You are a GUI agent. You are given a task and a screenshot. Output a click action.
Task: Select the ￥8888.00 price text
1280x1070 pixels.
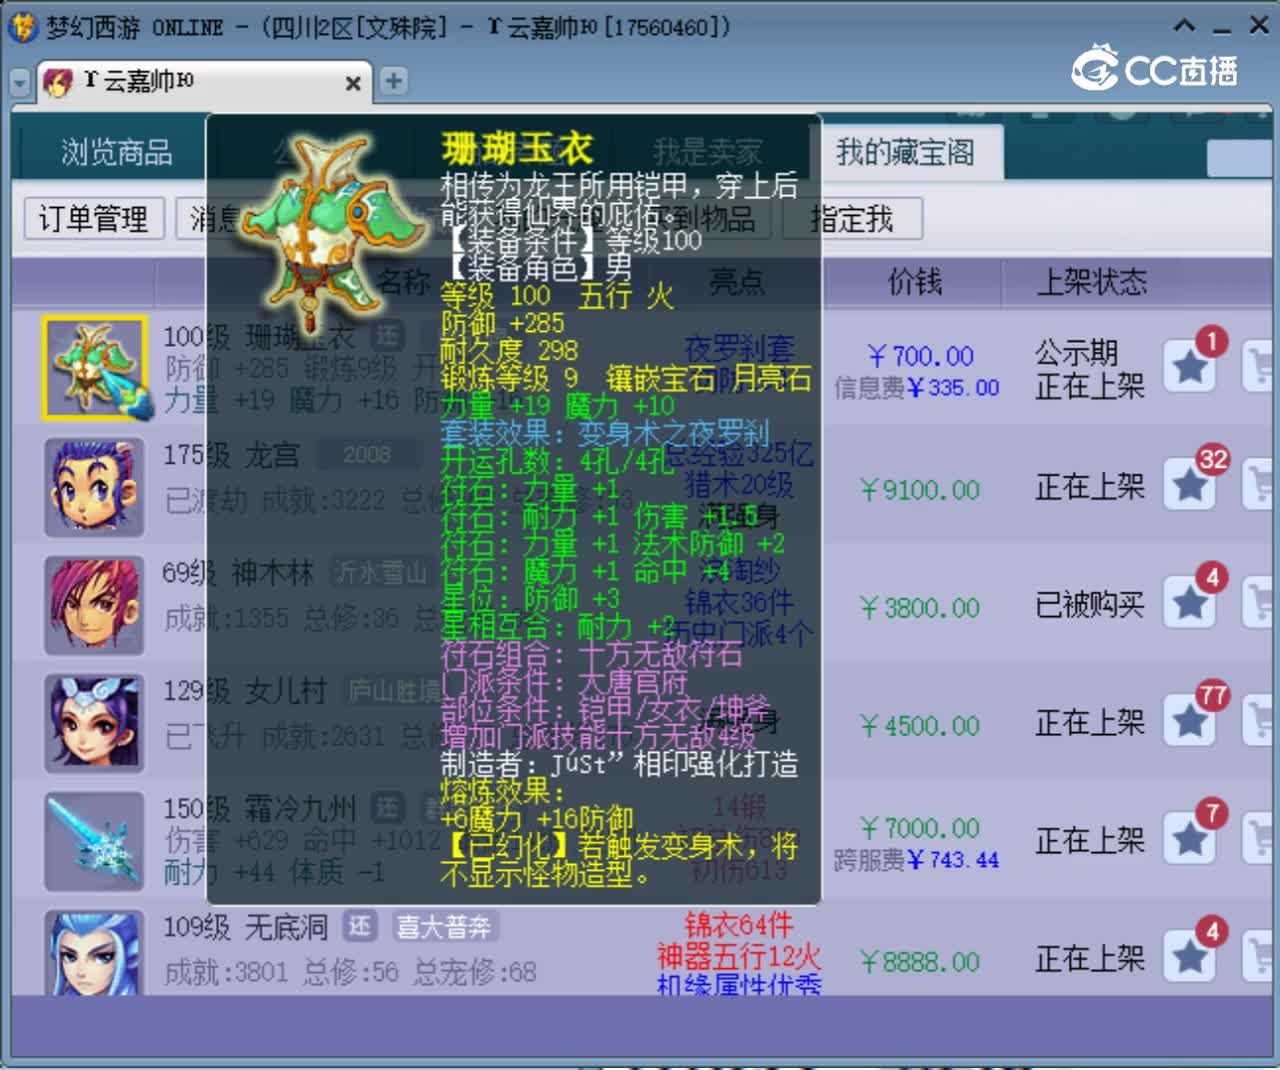point(920,962)
